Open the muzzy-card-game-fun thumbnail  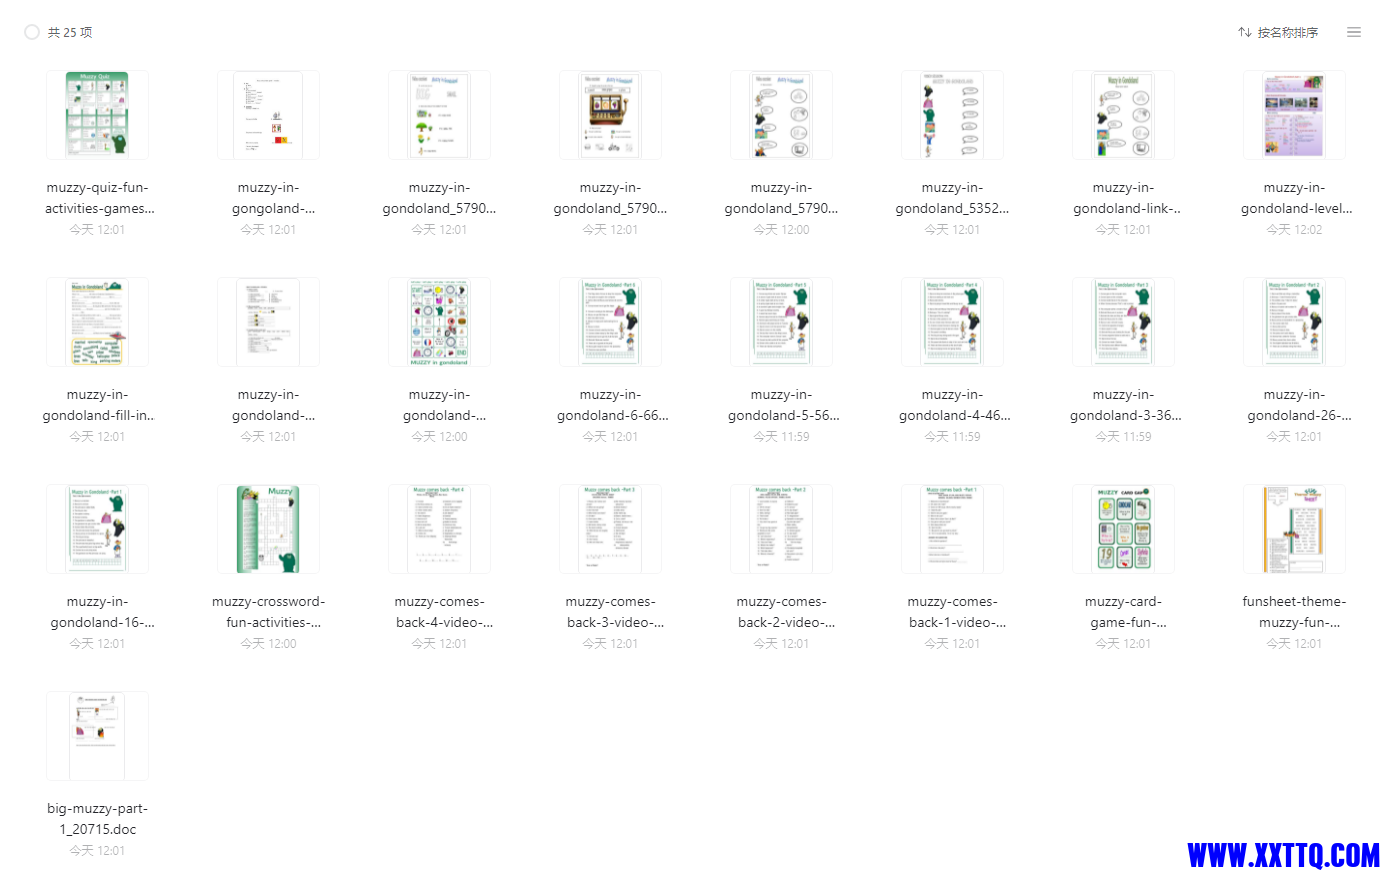[x=1123, y=529]
